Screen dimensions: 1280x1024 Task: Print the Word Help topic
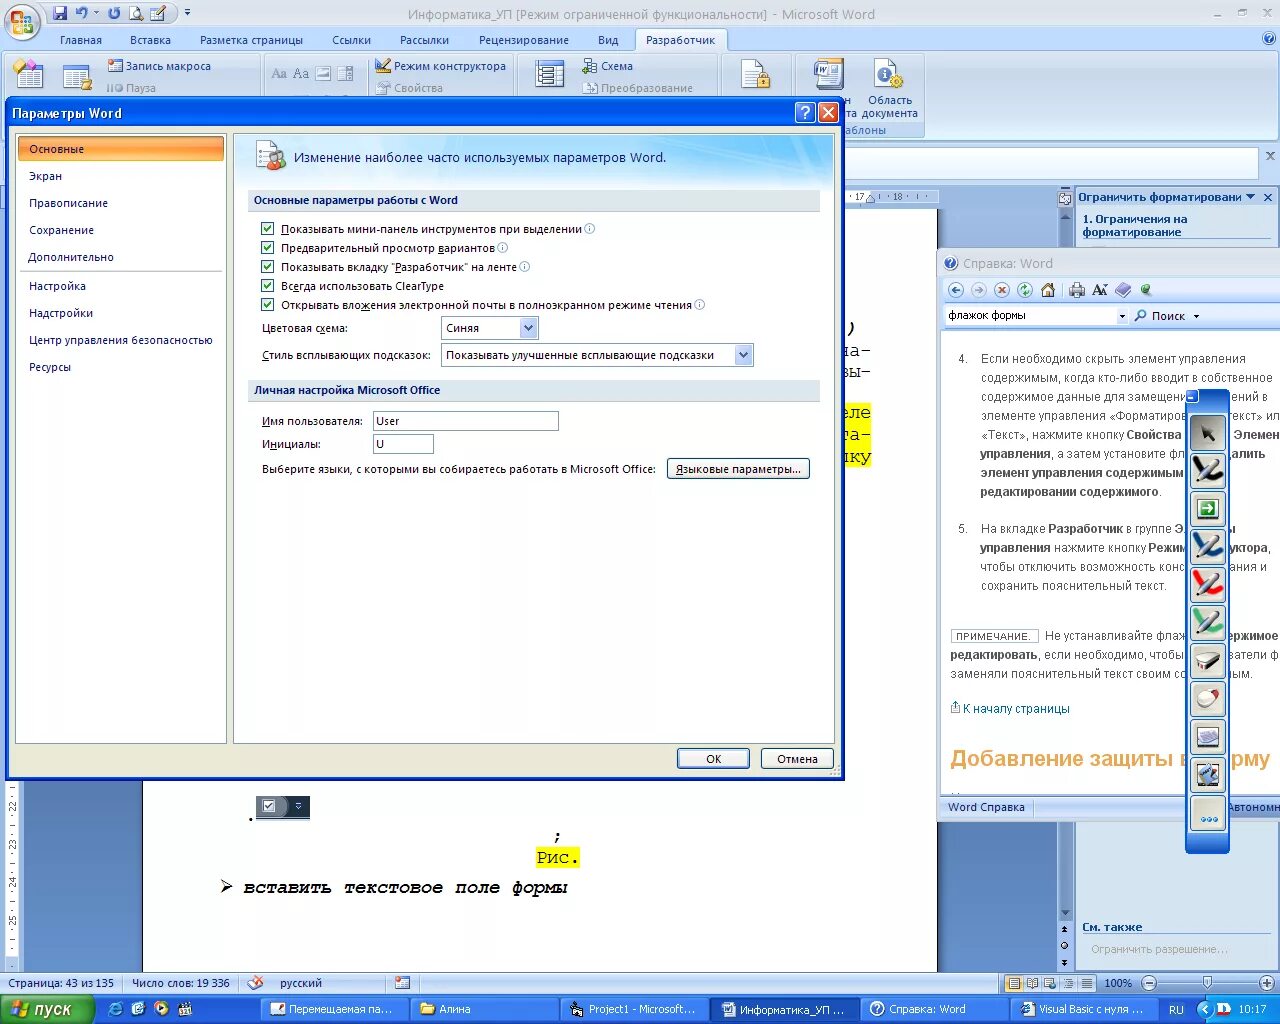coord(1077,290)
